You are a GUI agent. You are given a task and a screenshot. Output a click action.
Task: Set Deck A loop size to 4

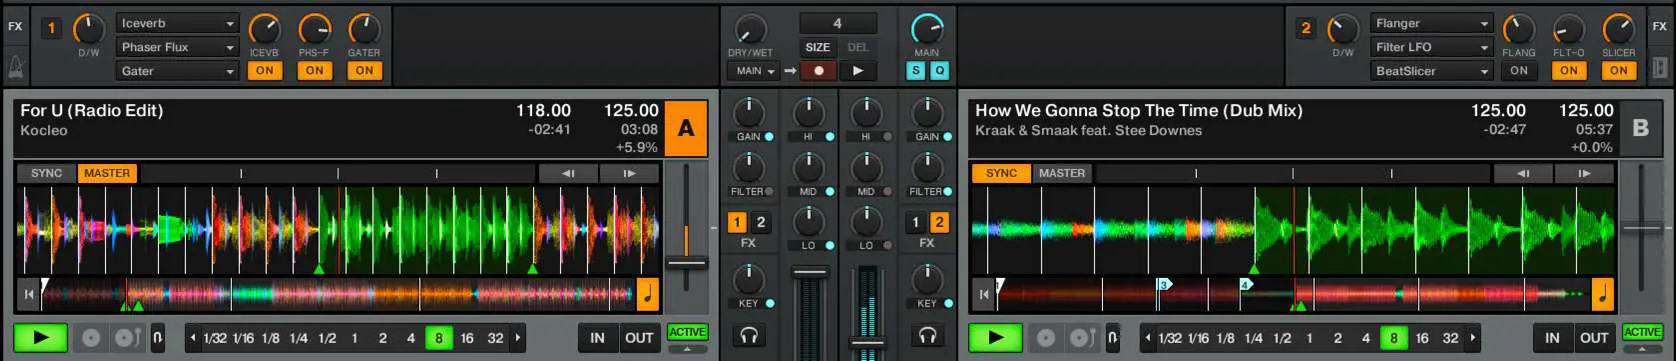point(411,338)
